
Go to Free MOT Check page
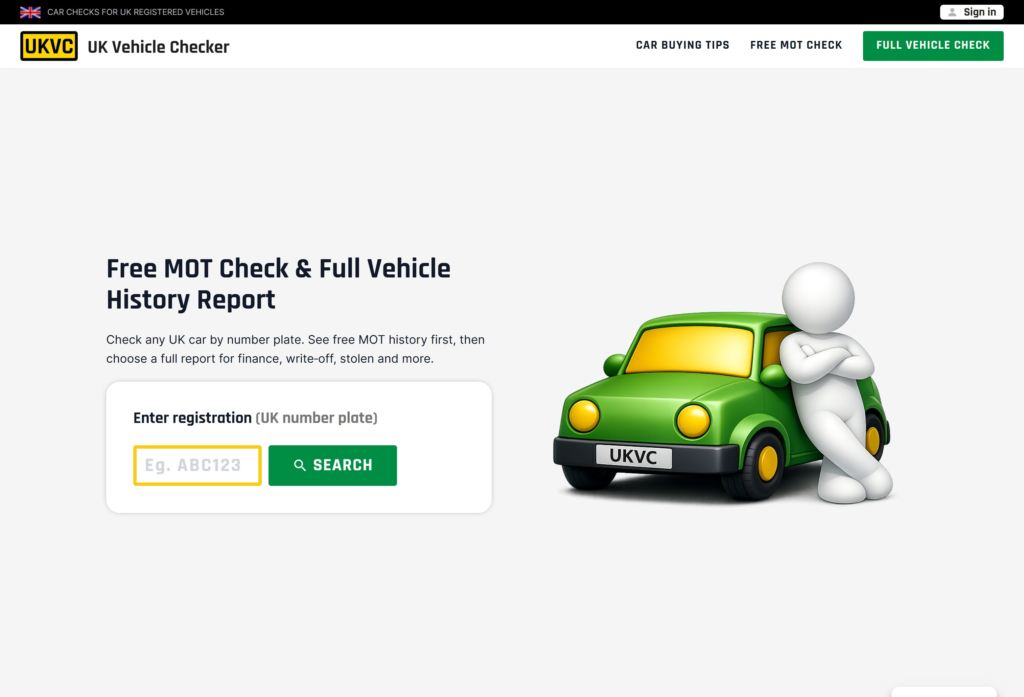click(796, 45)
